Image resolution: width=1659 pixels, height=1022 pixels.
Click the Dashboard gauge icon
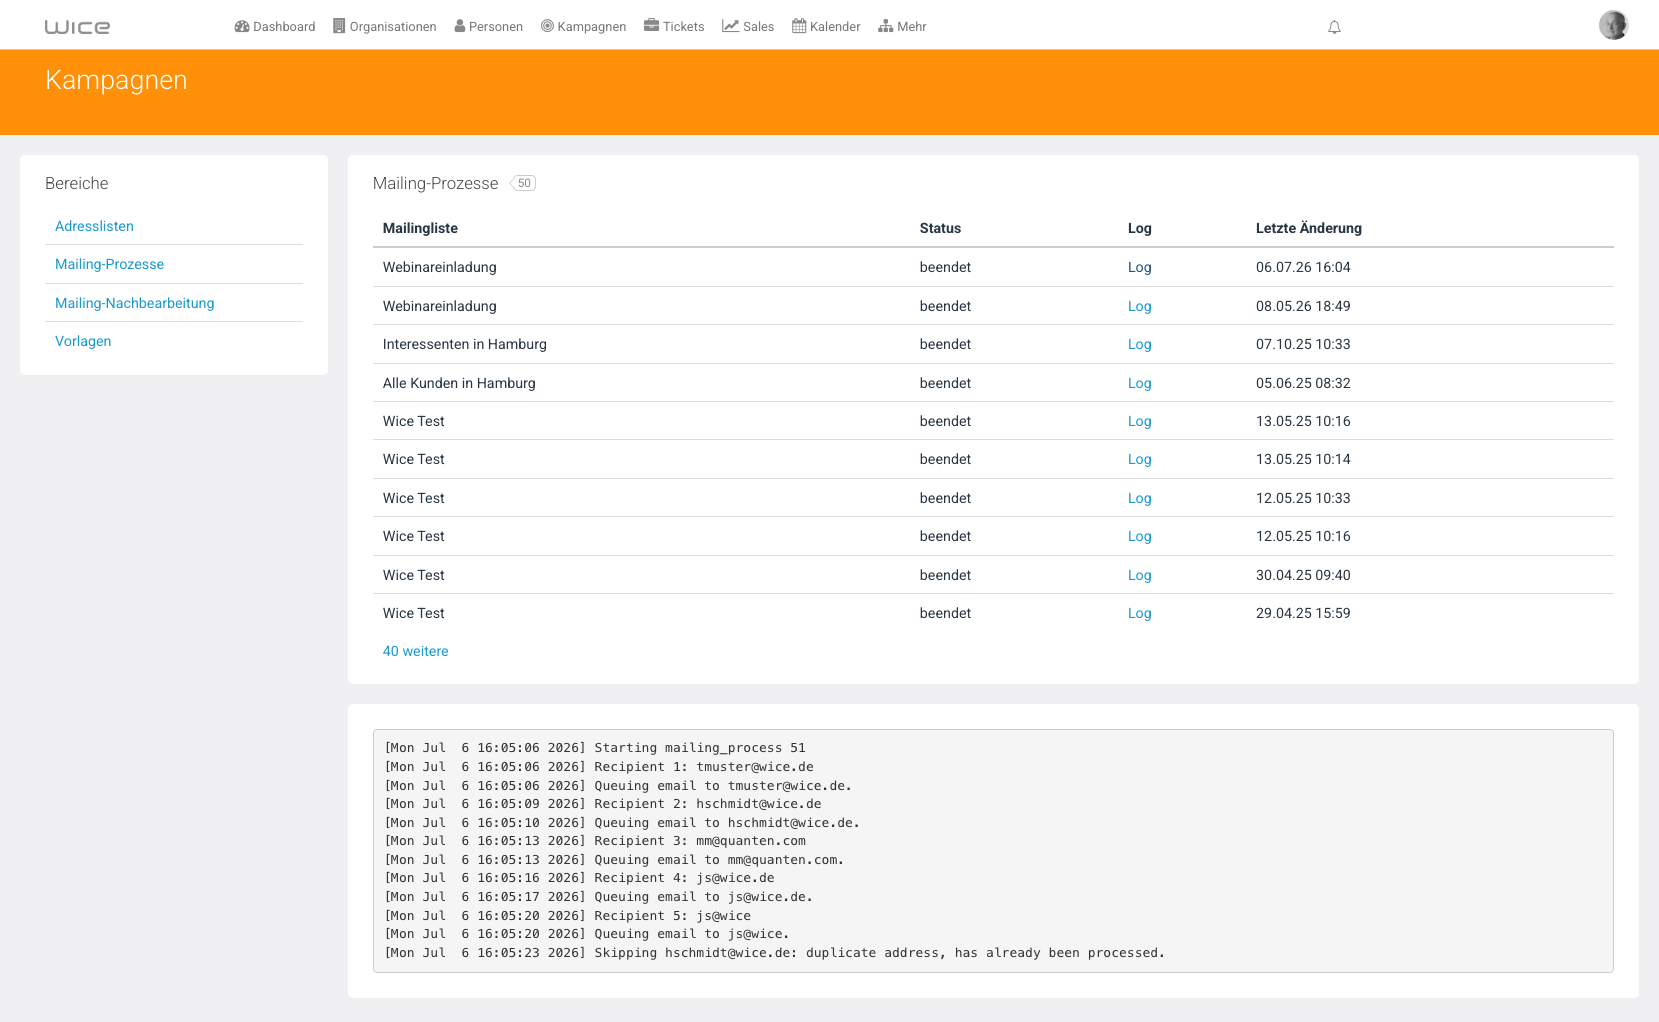point(241,26)
